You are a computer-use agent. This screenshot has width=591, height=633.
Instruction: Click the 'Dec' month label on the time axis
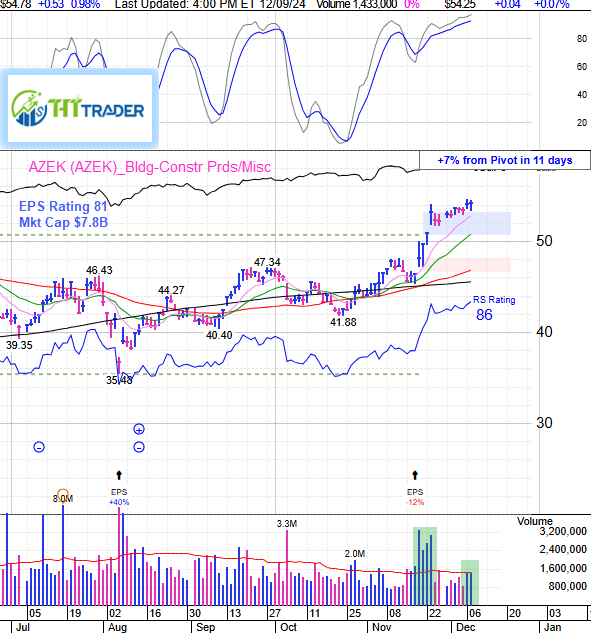(x=465, y=627)
